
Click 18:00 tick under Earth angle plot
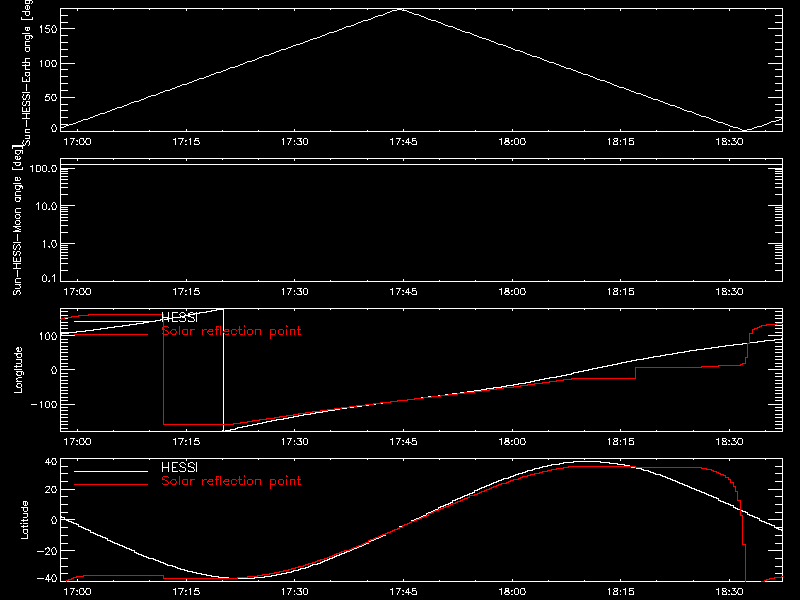[x=512, y=141]
